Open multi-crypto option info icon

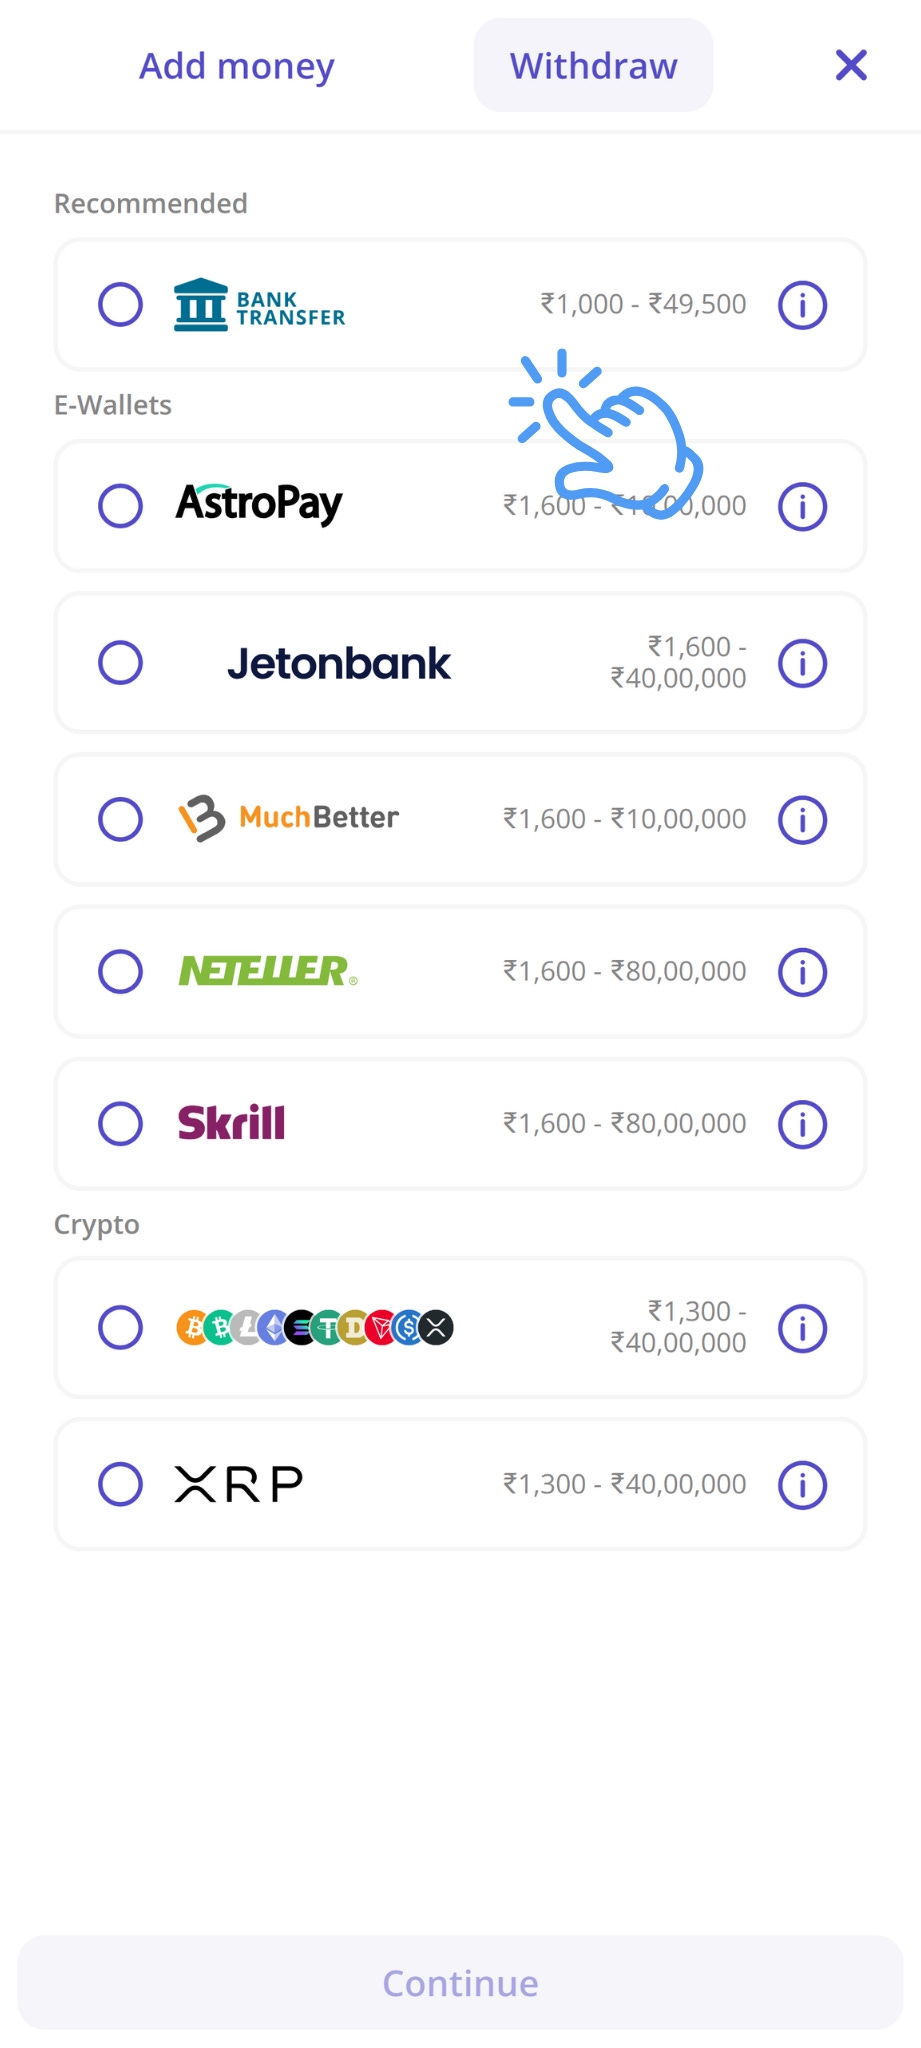(x=802, y=1328)
